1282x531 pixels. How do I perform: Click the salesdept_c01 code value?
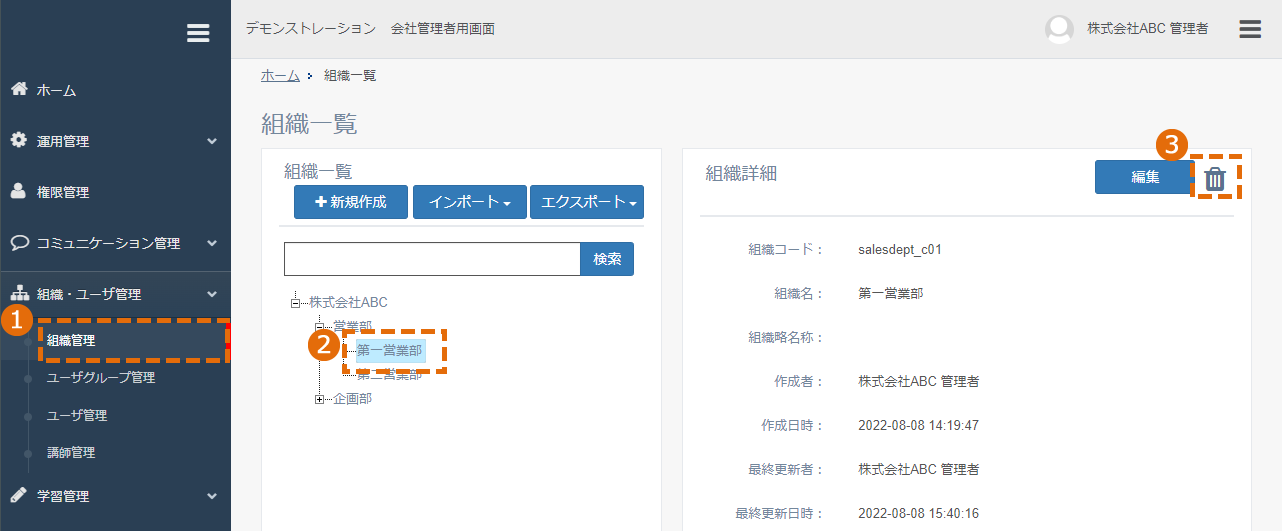(x=900, y=250)
